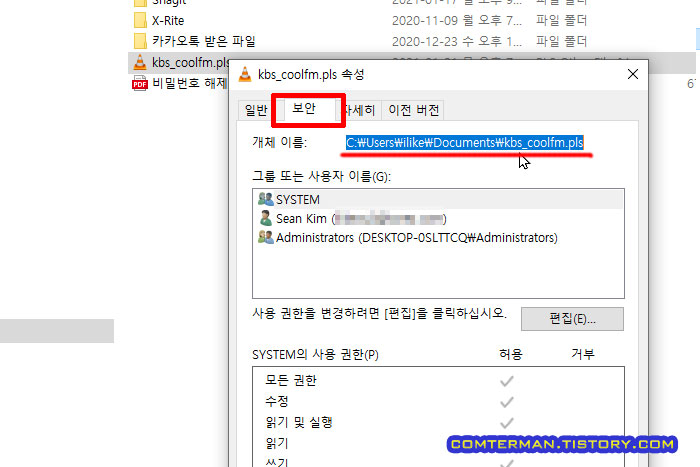Click the 수정 permission row
Screen dimensions: 700x467
pos(438,401)
